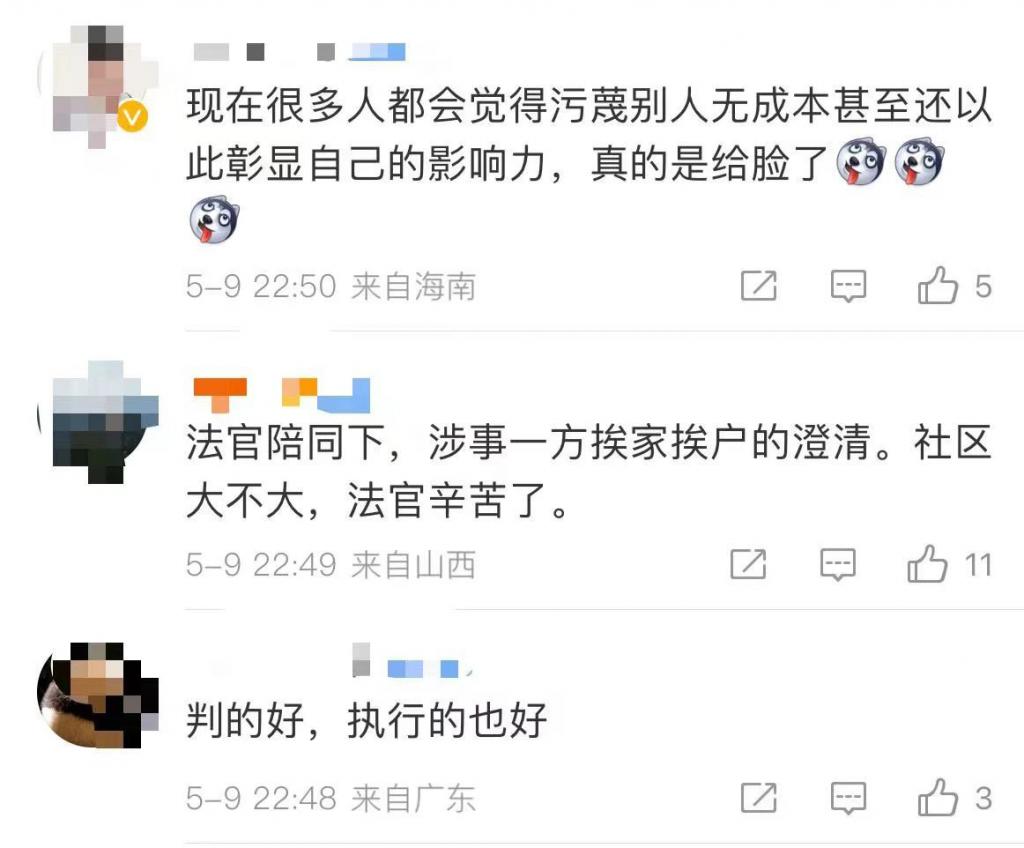Repost the comment from 海南
Image resolution: width=1024 pixels, height=848 pixels.
pyautogui.click(x=759, y=285)
